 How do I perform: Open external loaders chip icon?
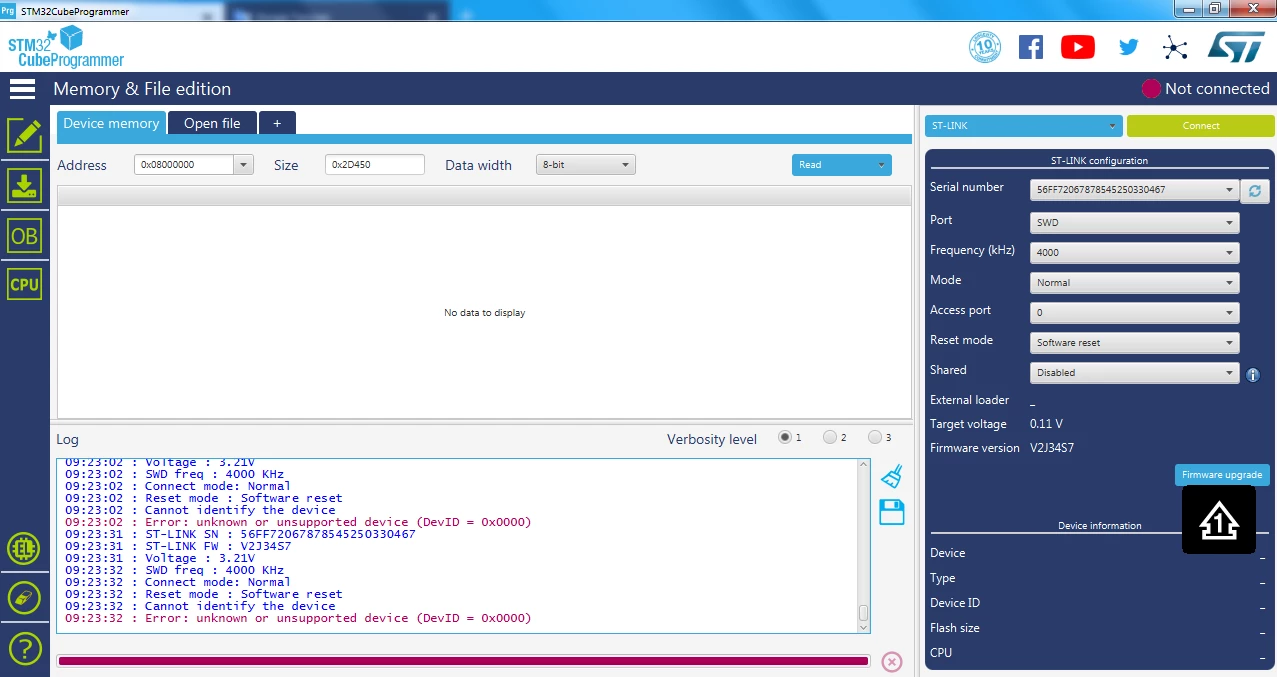pos(24,548)
